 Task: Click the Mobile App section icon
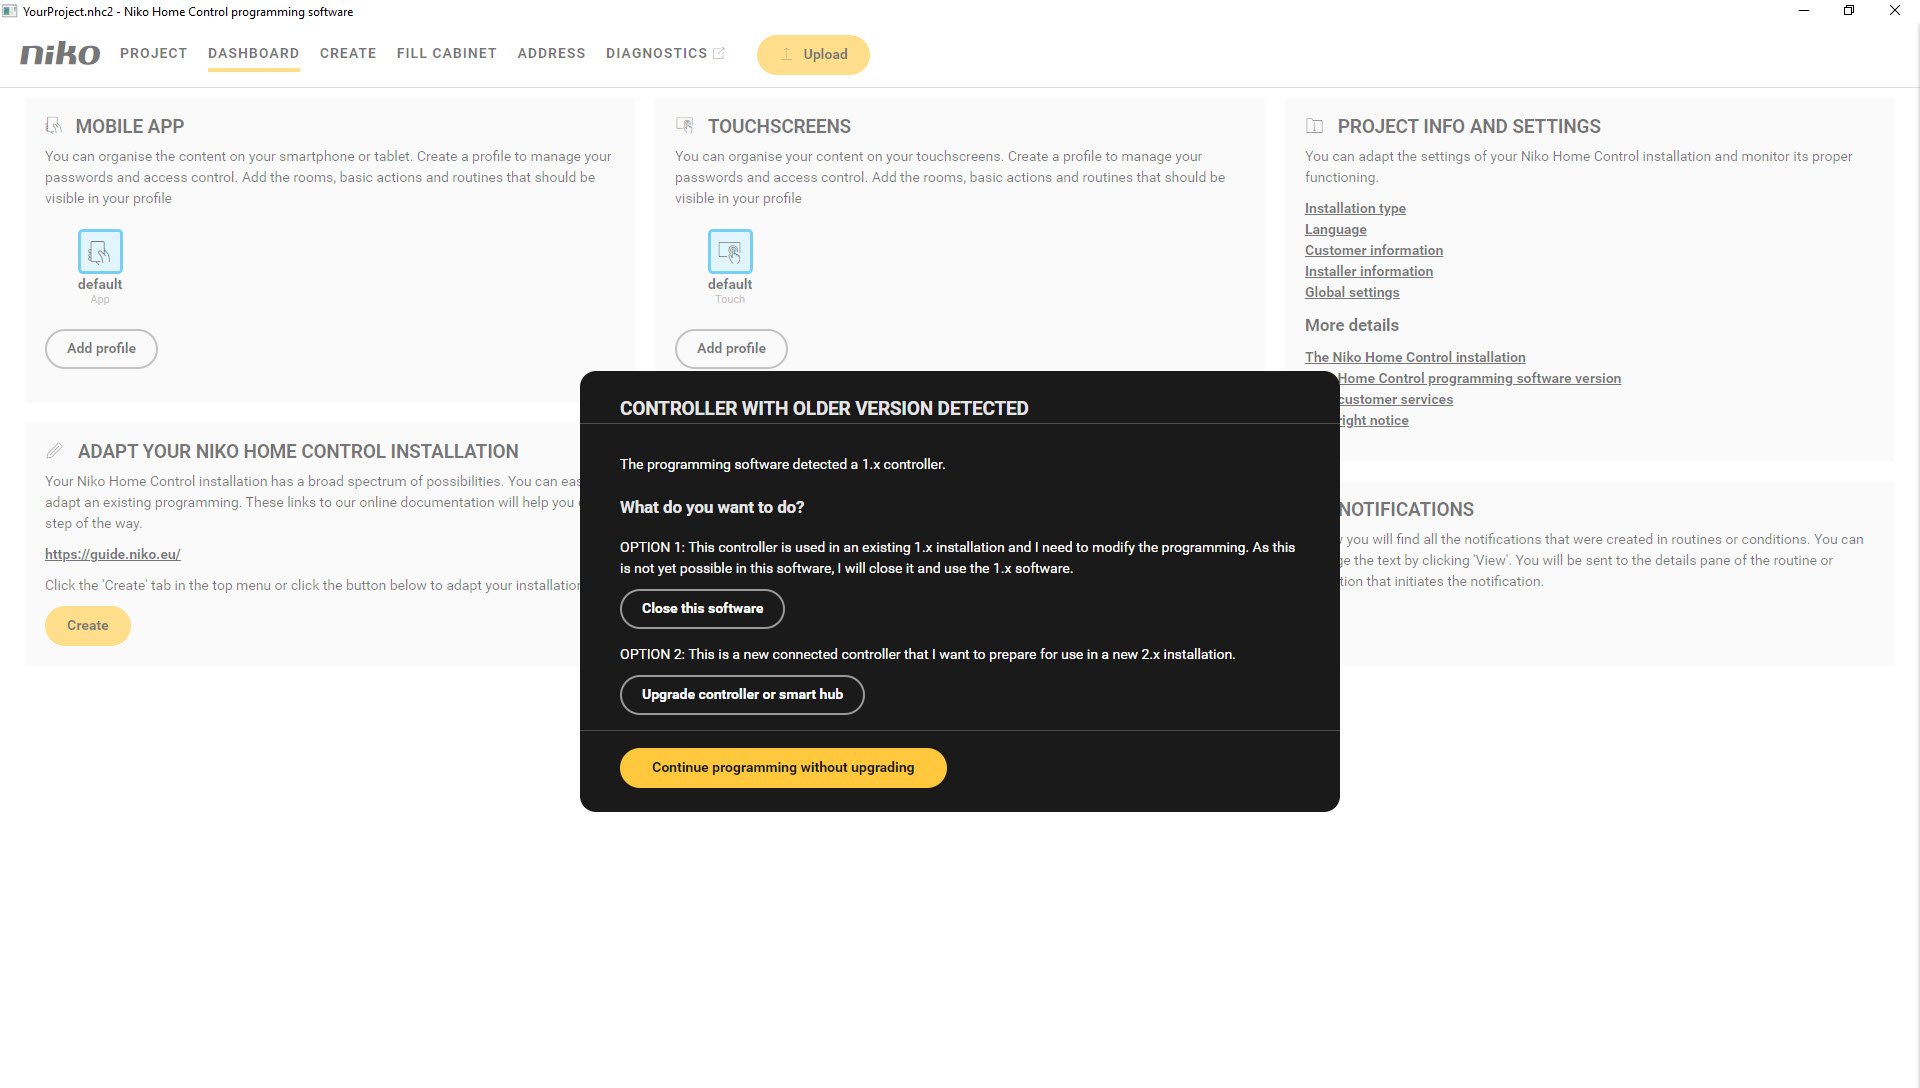pyautogui.click(x=54, y=125)
